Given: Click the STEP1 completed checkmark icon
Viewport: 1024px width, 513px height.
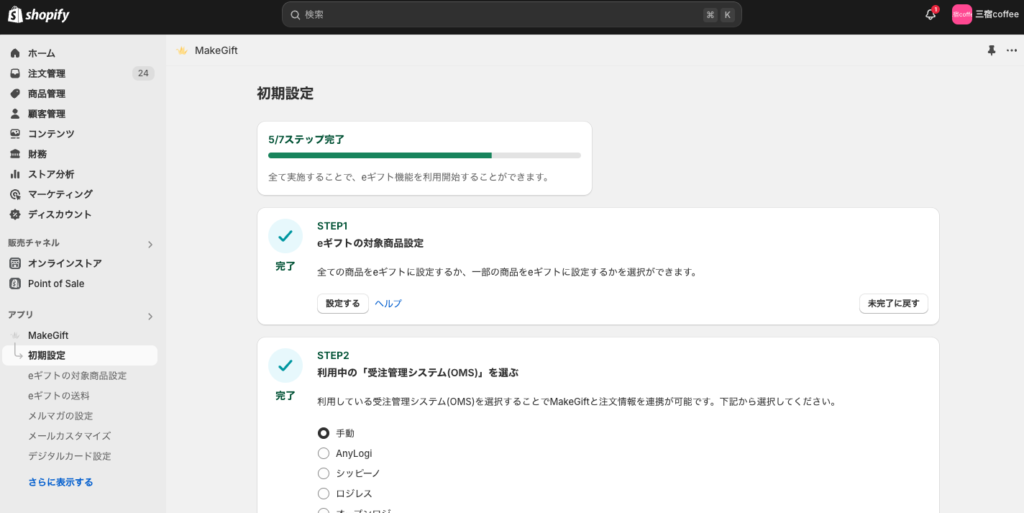Looking at the screenshot, I should point(285,236).
